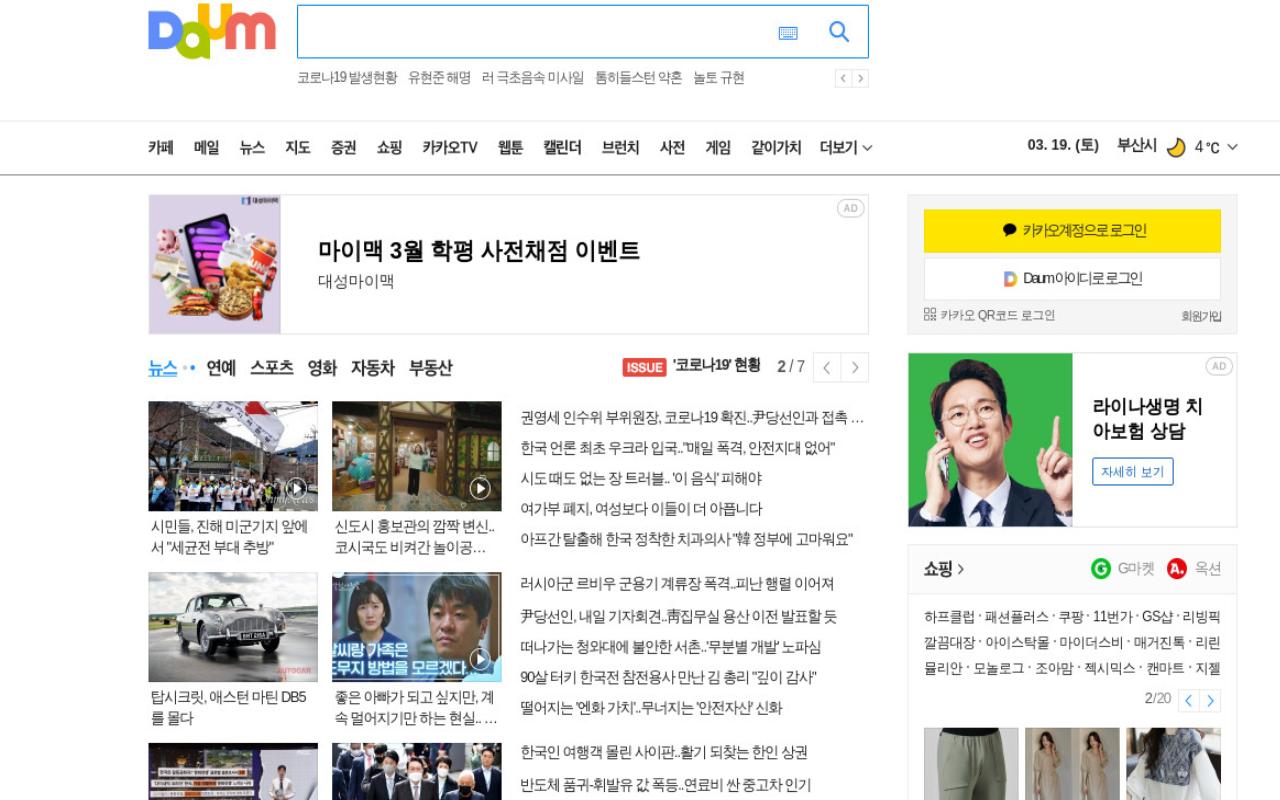The image size is (1280, 800).
Task: Read headline 떨어지는 '엔화 가치'
Action: tap(651, 708)
